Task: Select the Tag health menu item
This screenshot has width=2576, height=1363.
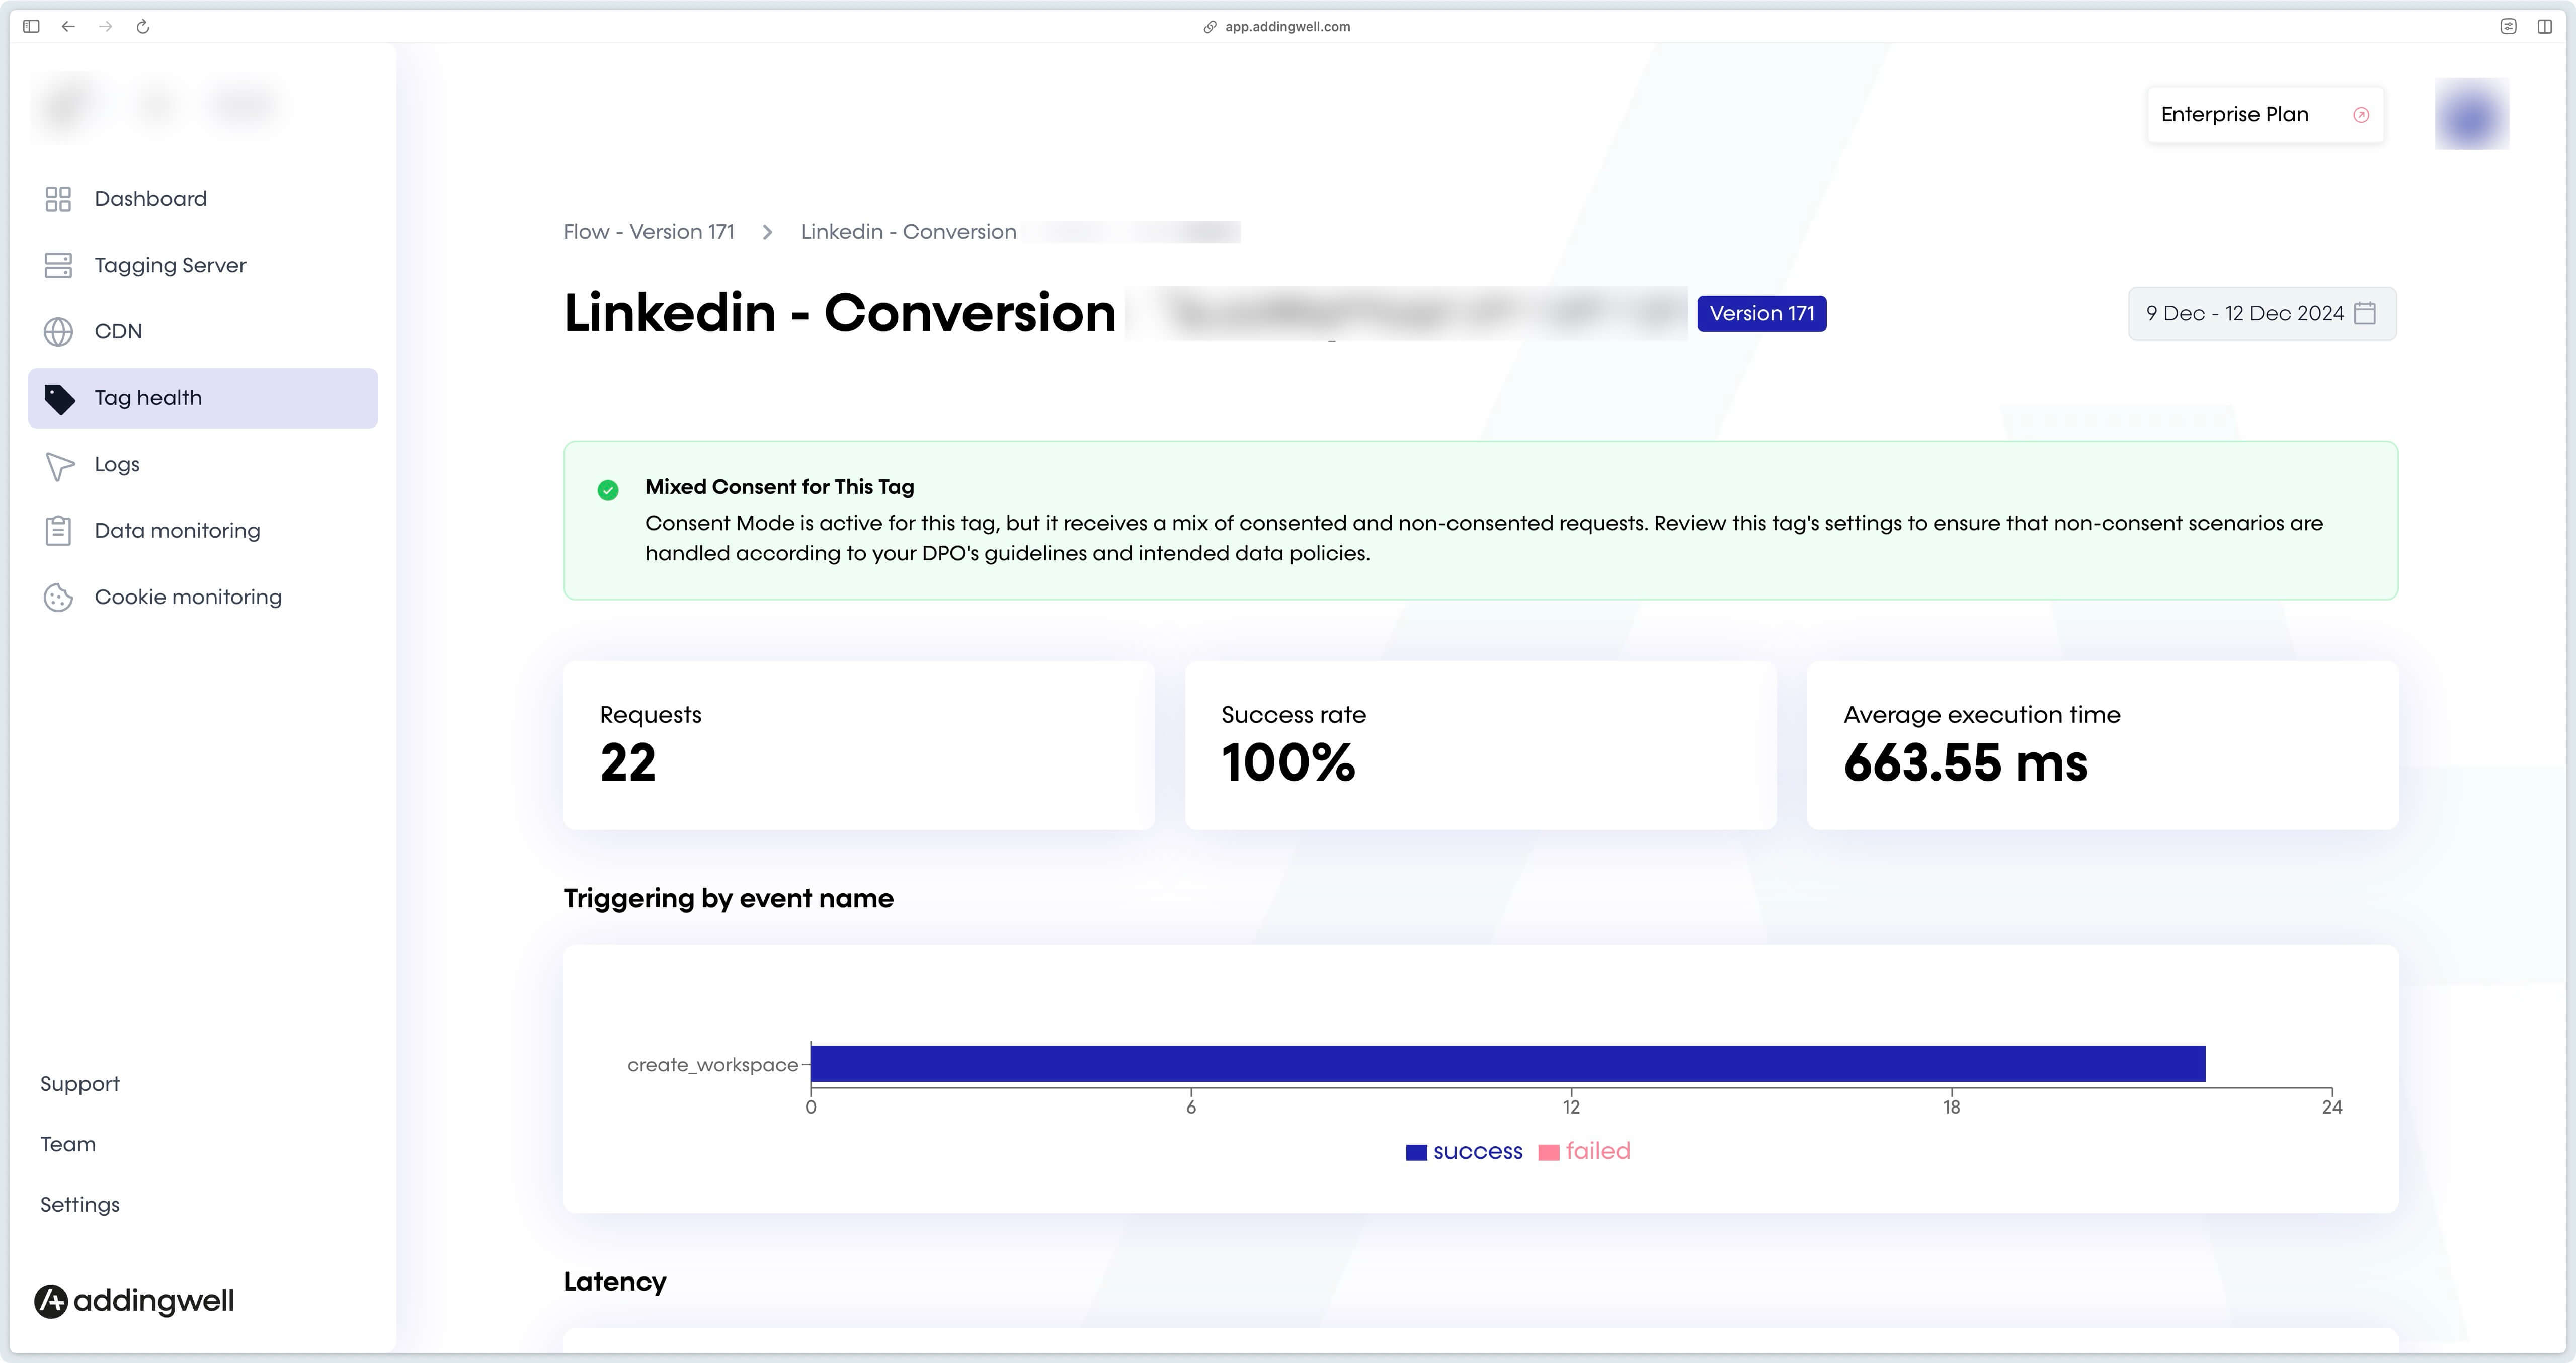Action: pos(203,398)
